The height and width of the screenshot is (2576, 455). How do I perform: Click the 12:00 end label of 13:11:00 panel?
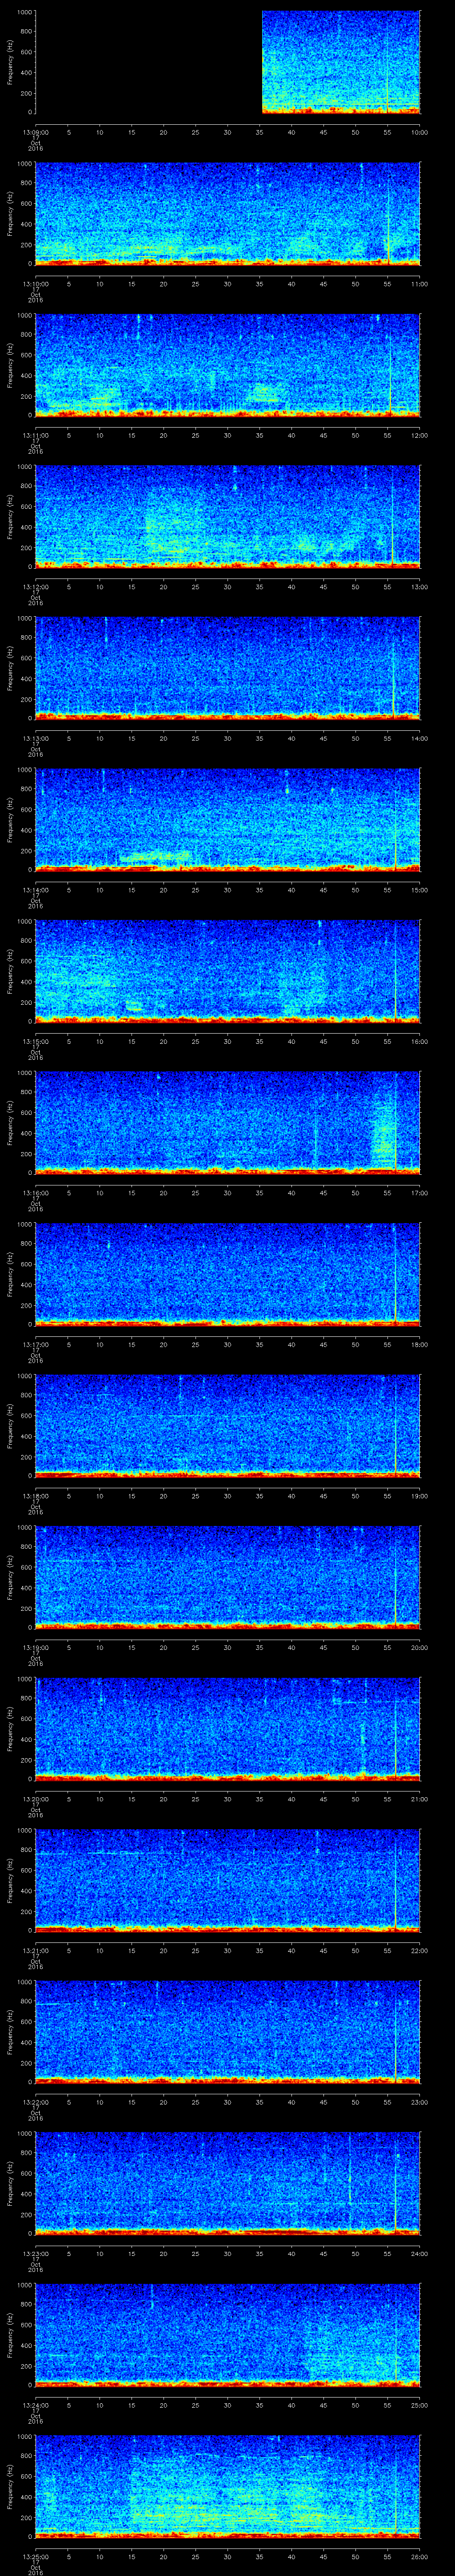(419, 435)
